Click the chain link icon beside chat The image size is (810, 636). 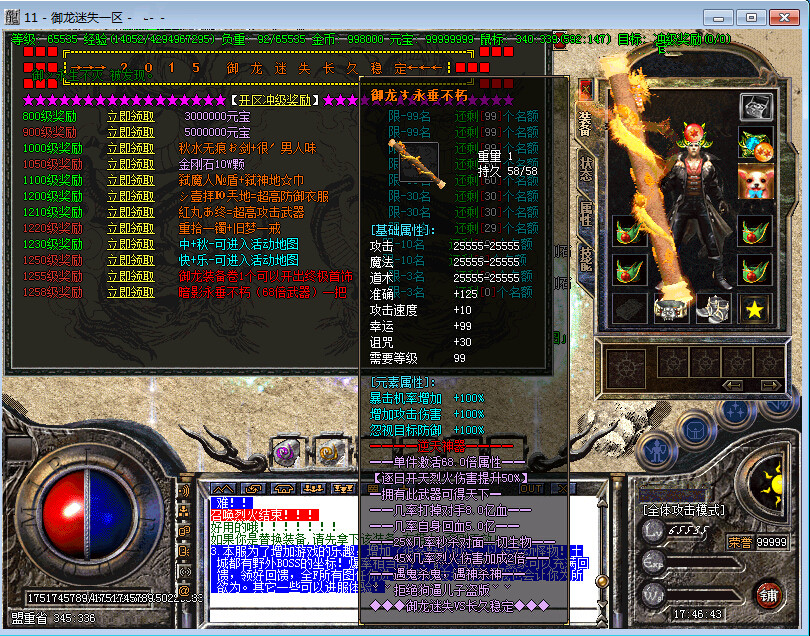183,531
